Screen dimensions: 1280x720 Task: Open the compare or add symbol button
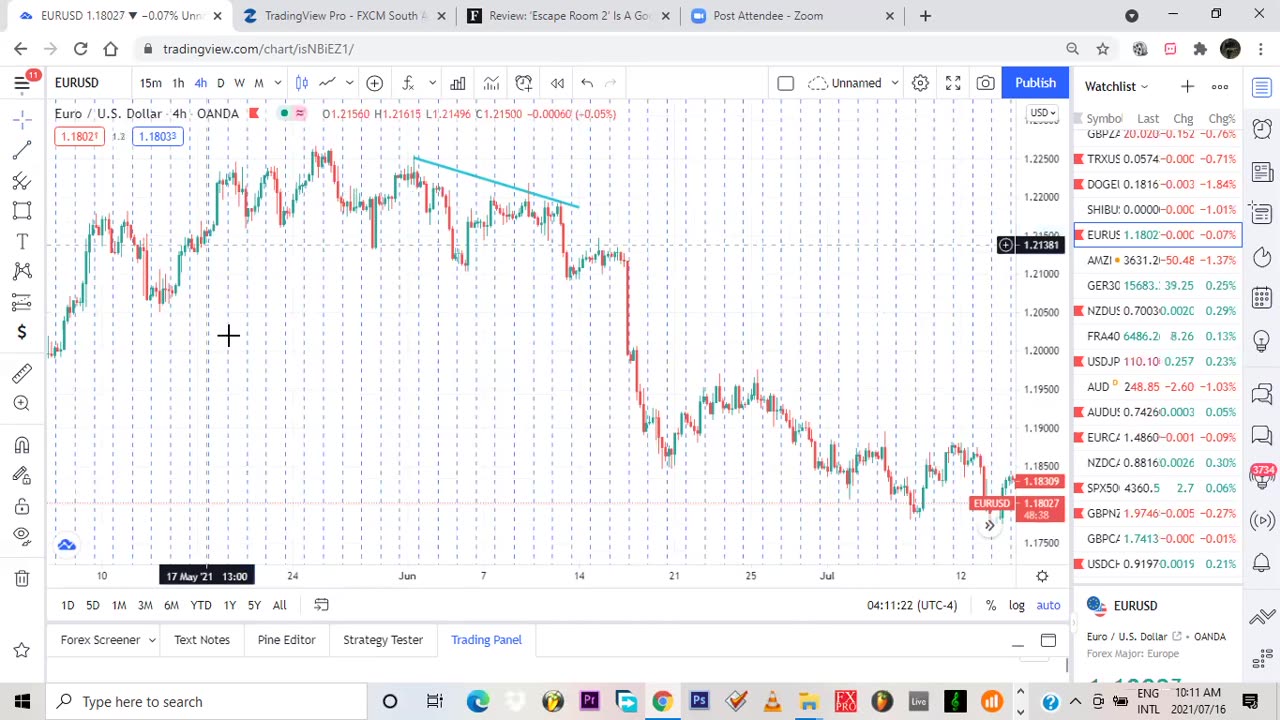point(374,83)
